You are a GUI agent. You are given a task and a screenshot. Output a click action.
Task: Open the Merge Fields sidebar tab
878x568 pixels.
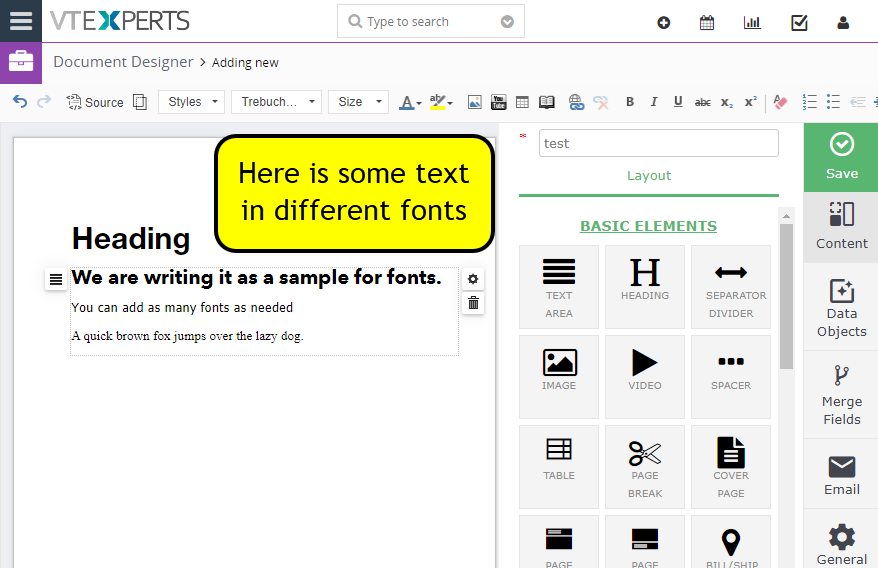[841, 395]
